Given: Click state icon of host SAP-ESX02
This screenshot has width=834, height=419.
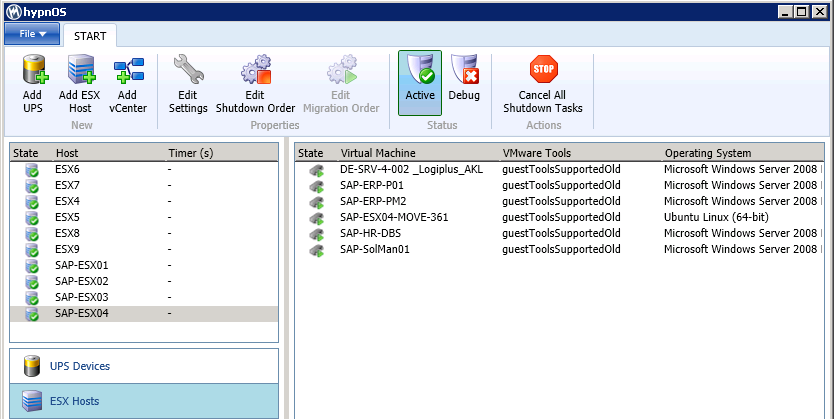Looking at the screenshot, I should 32,282.
